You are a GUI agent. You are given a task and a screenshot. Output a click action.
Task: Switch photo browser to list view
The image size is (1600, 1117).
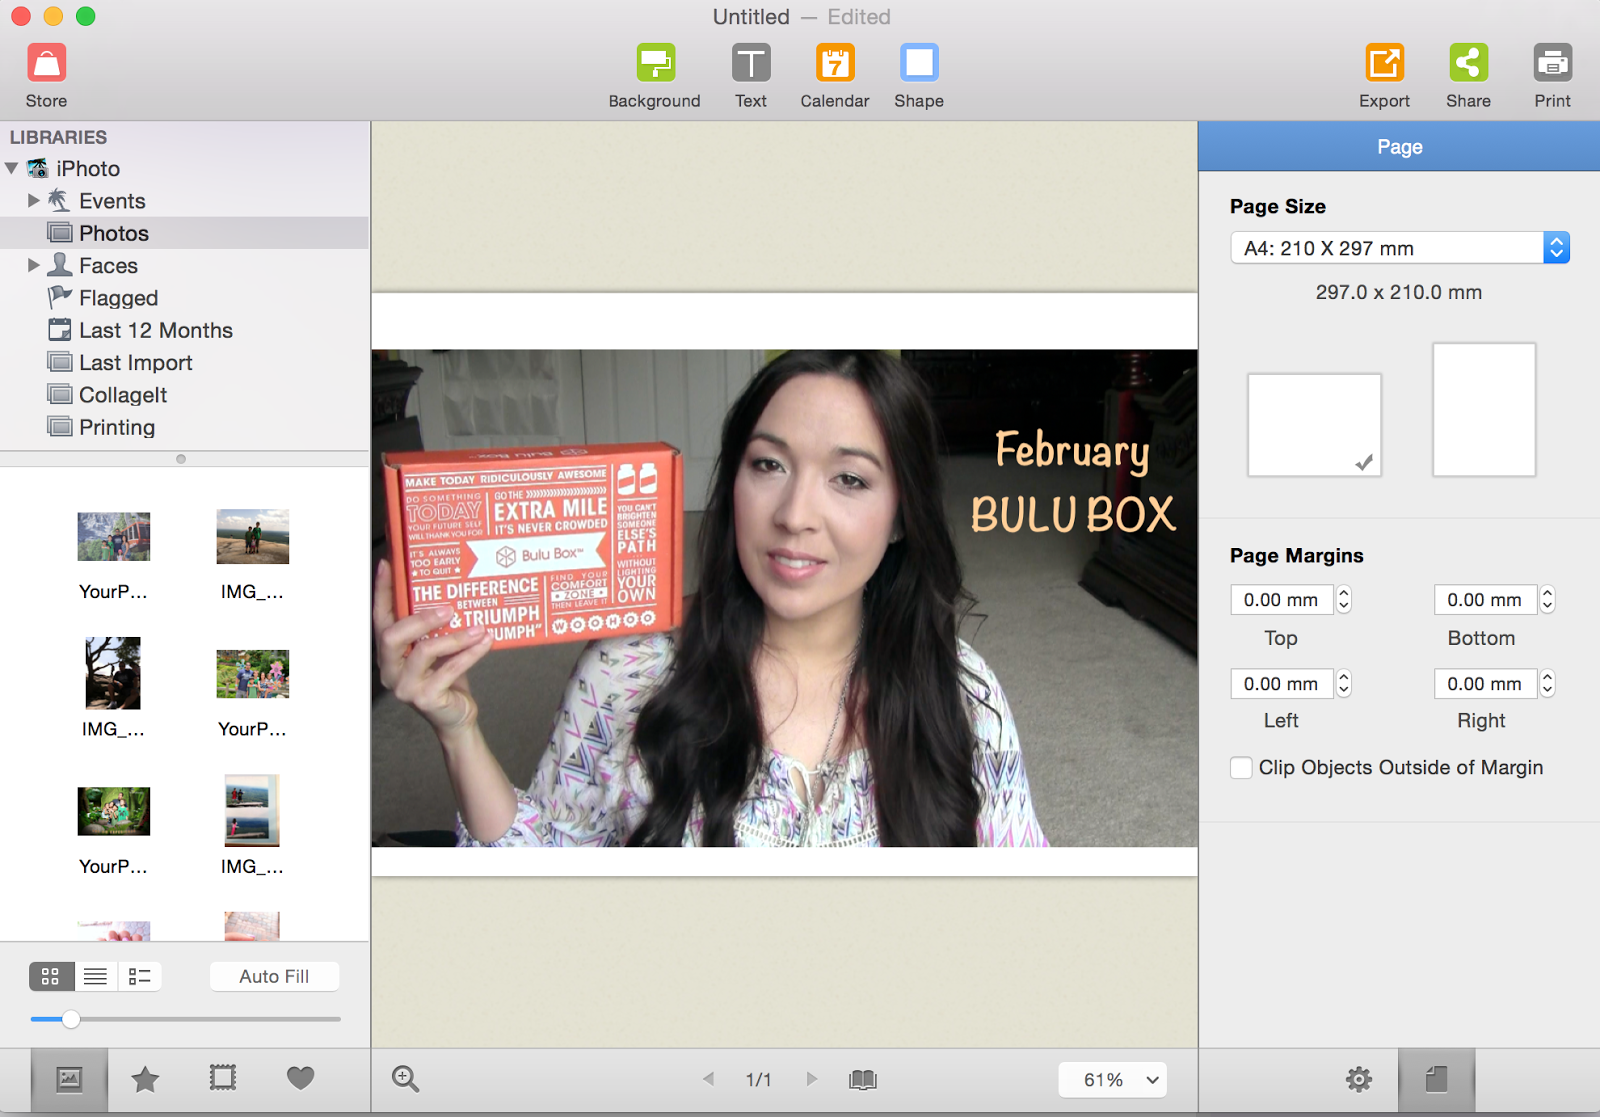96,976
